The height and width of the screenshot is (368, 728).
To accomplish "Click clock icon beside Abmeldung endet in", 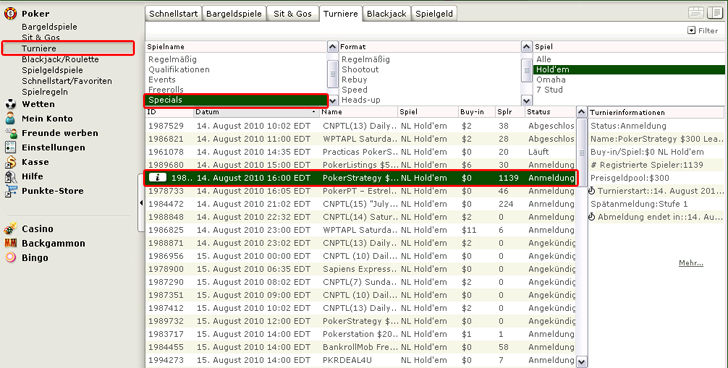I will click(x=592, y=217).
